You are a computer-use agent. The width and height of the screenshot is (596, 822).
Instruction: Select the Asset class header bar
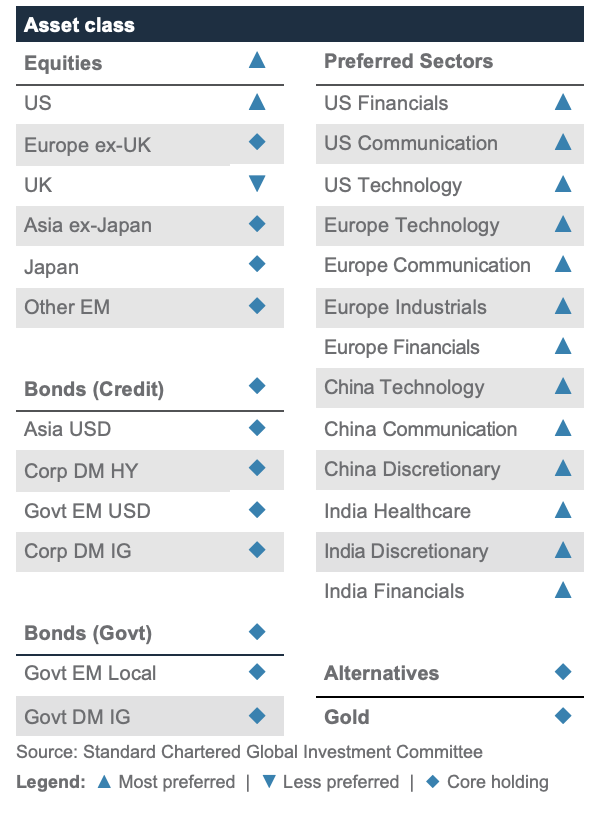300,24
